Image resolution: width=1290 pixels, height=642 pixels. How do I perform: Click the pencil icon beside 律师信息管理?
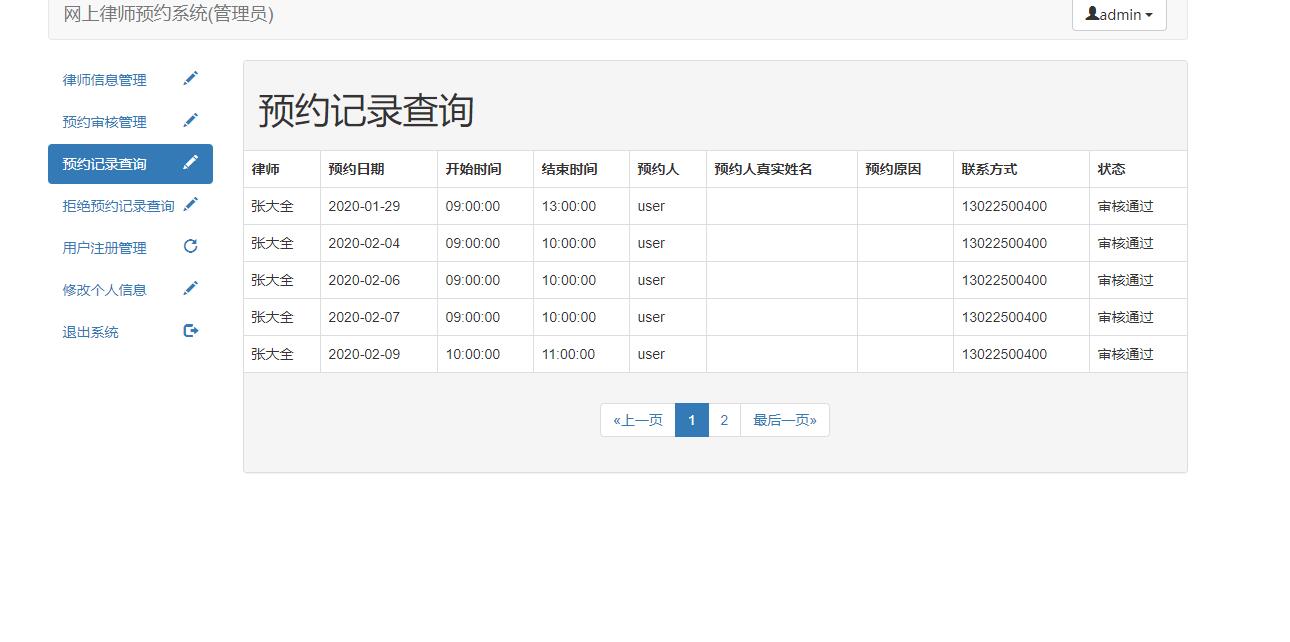(x=190, y=79)
